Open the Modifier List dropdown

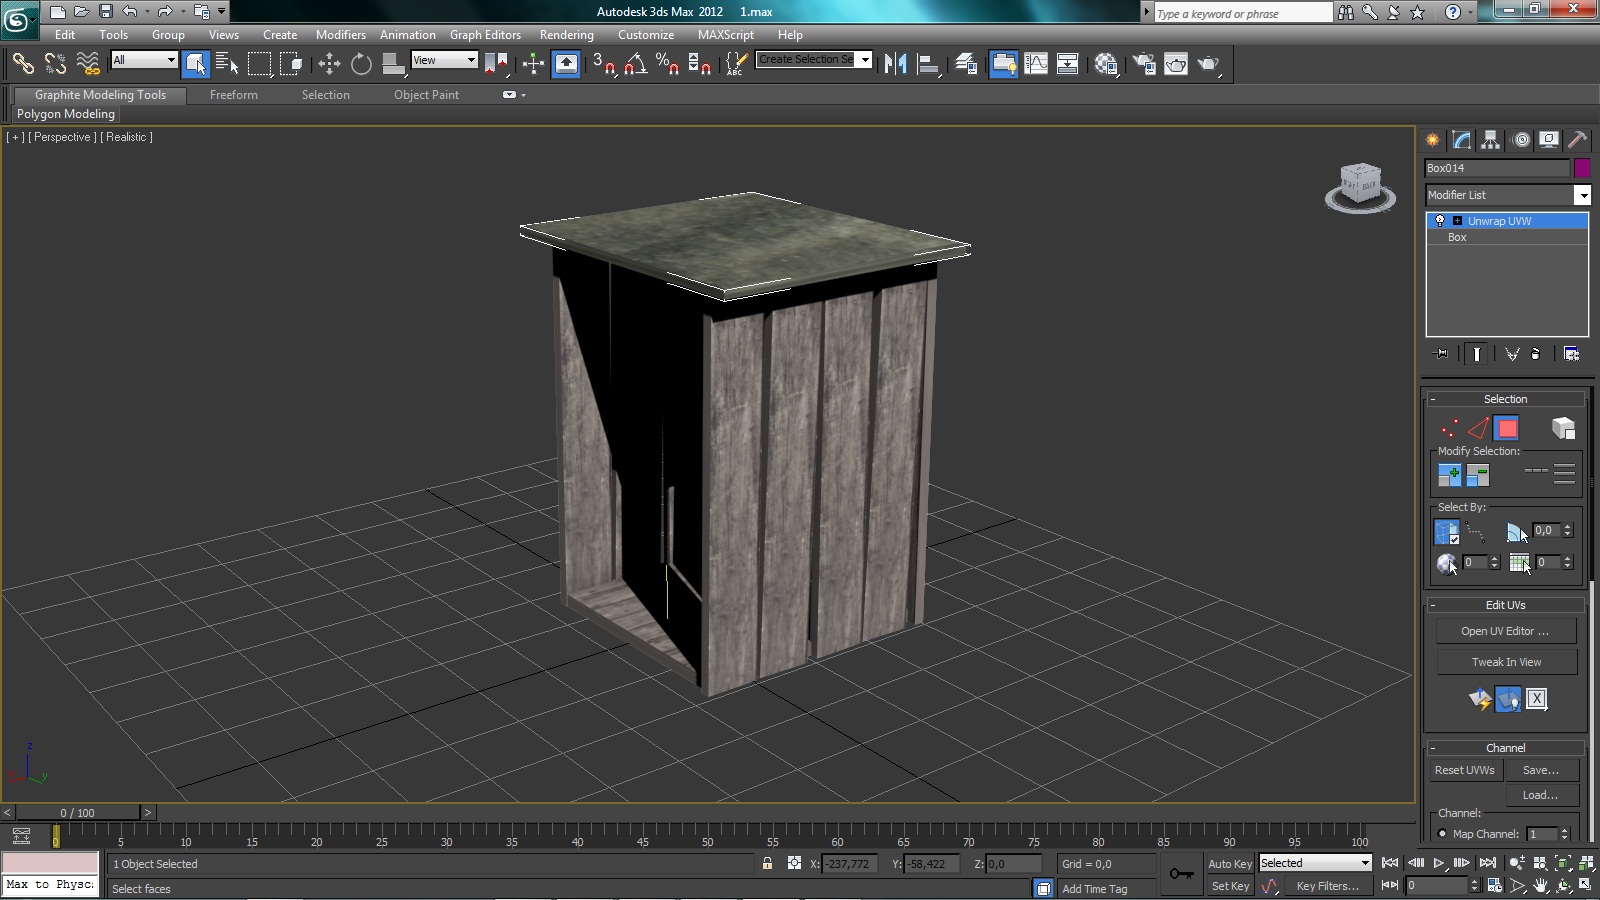[1582, 195]
